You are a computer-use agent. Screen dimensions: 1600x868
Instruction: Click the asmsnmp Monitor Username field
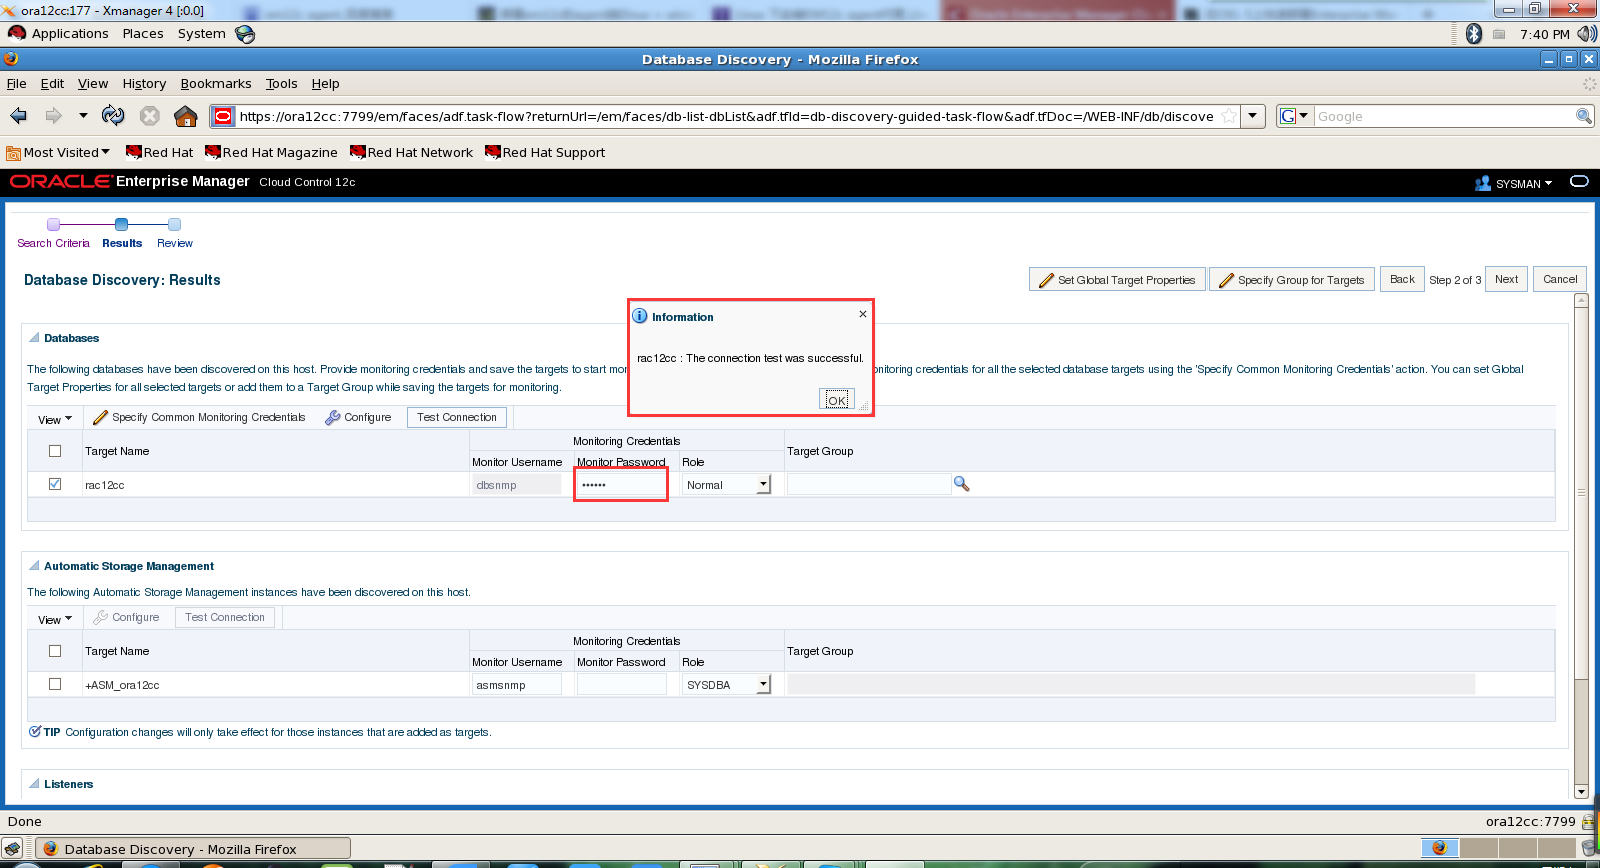click(x=517, y=685)
